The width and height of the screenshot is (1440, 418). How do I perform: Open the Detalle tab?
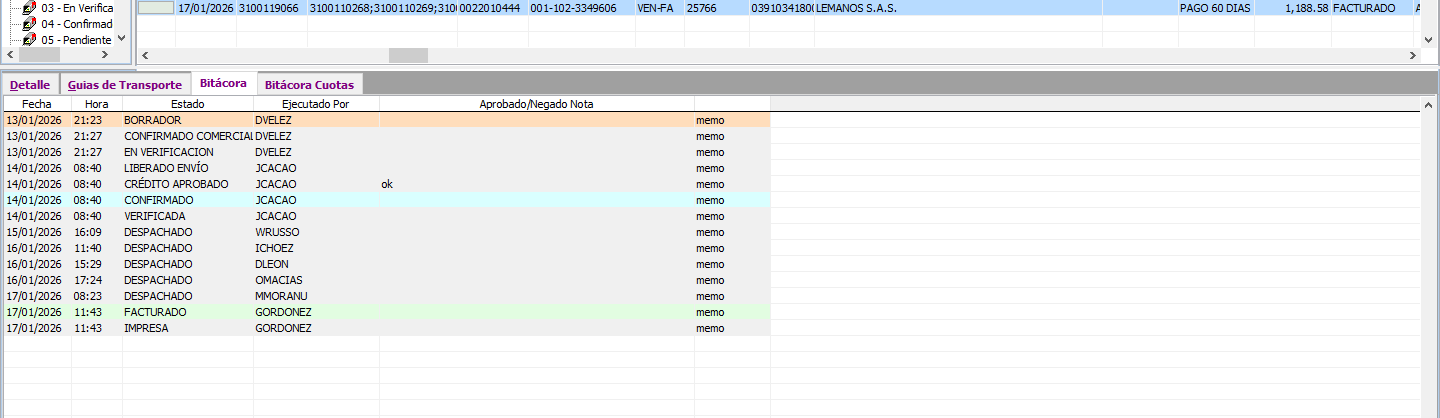tap(30, 85)
